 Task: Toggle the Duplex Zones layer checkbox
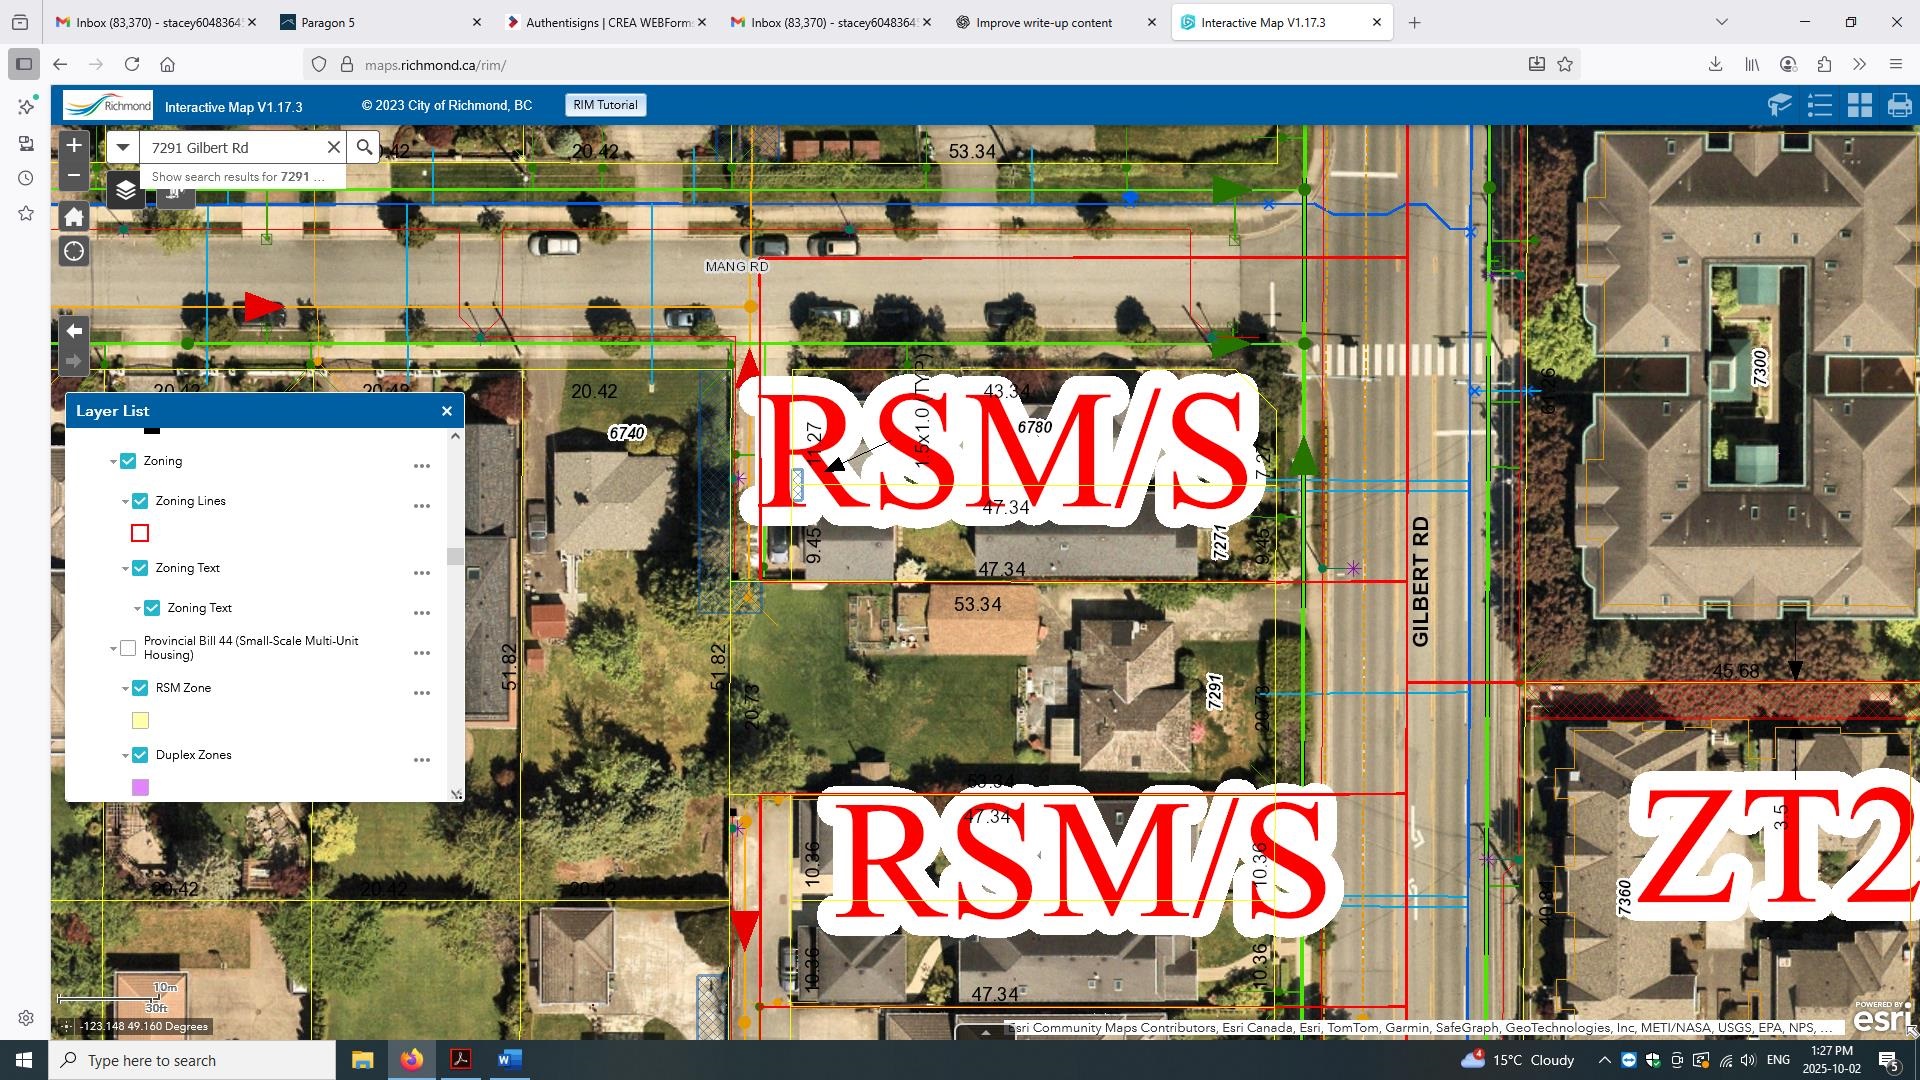click(x=140, y=755)
